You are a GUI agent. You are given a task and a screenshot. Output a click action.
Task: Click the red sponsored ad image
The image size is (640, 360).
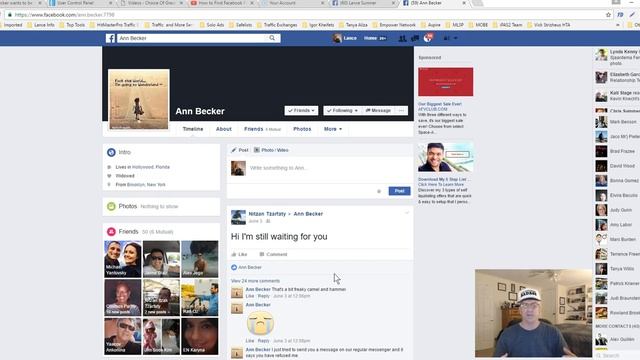(445, 82)
